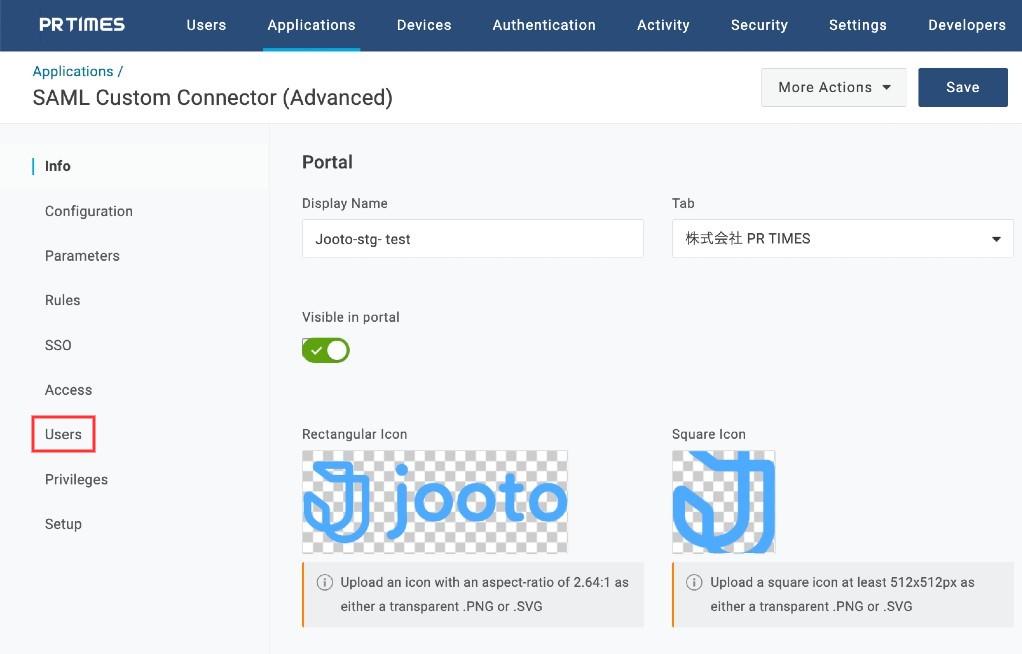
Task: Open the Authentication menu
Action: [544, 25]
